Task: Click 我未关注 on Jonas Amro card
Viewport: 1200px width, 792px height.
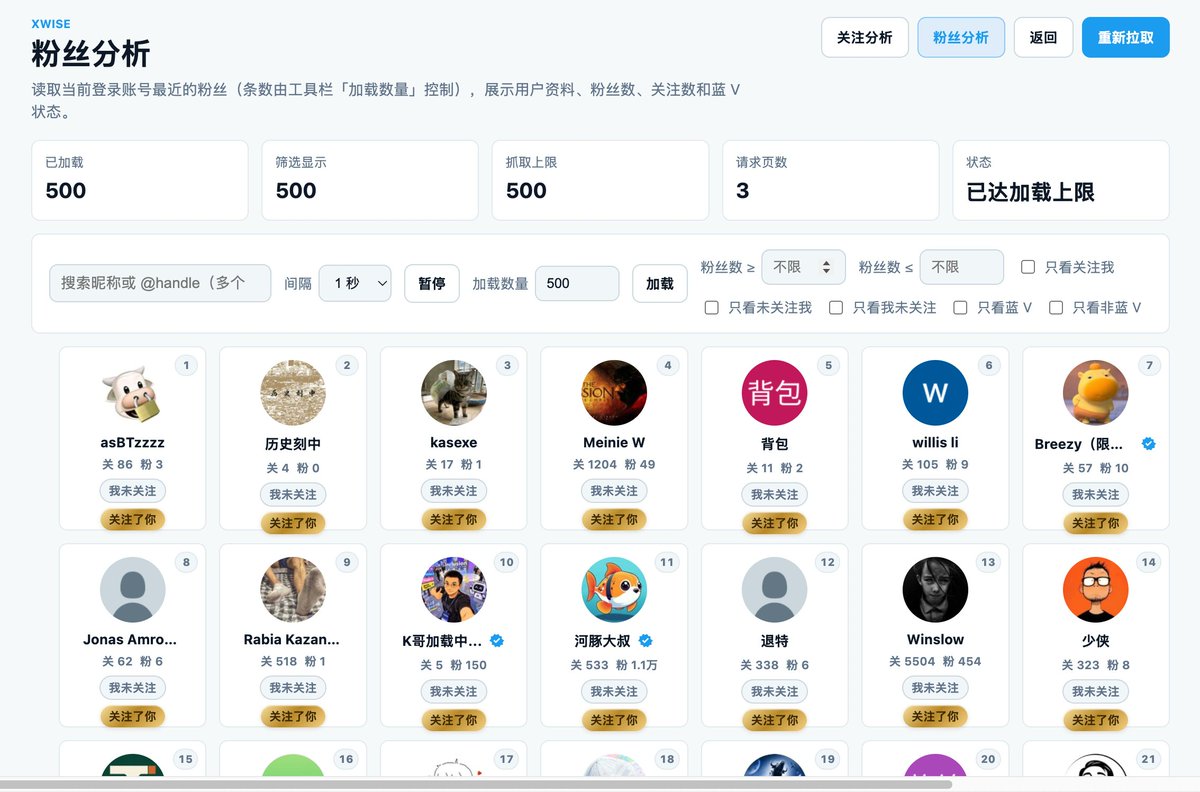Action: (x=132, y=688)
